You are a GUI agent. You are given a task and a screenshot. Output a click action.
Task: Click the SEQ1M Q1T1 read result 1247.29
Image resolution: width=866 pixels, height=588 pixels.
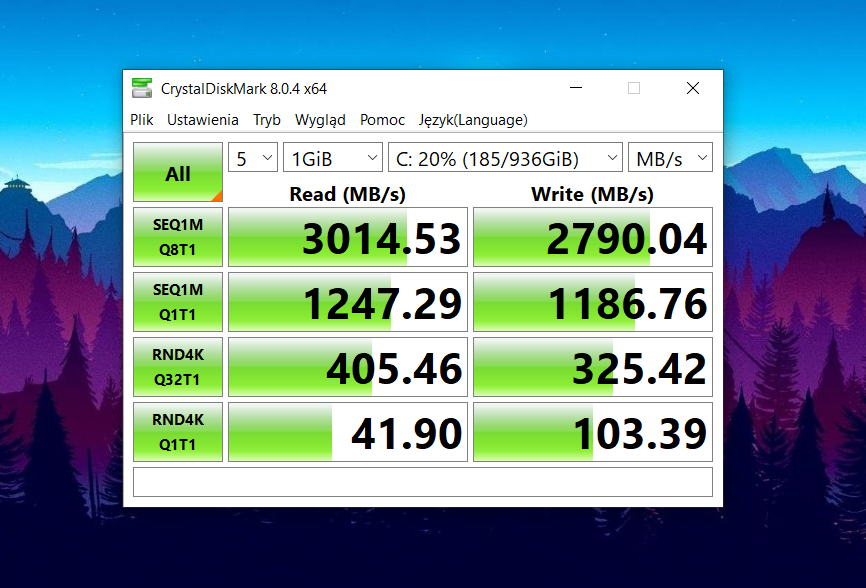(348, 302)
